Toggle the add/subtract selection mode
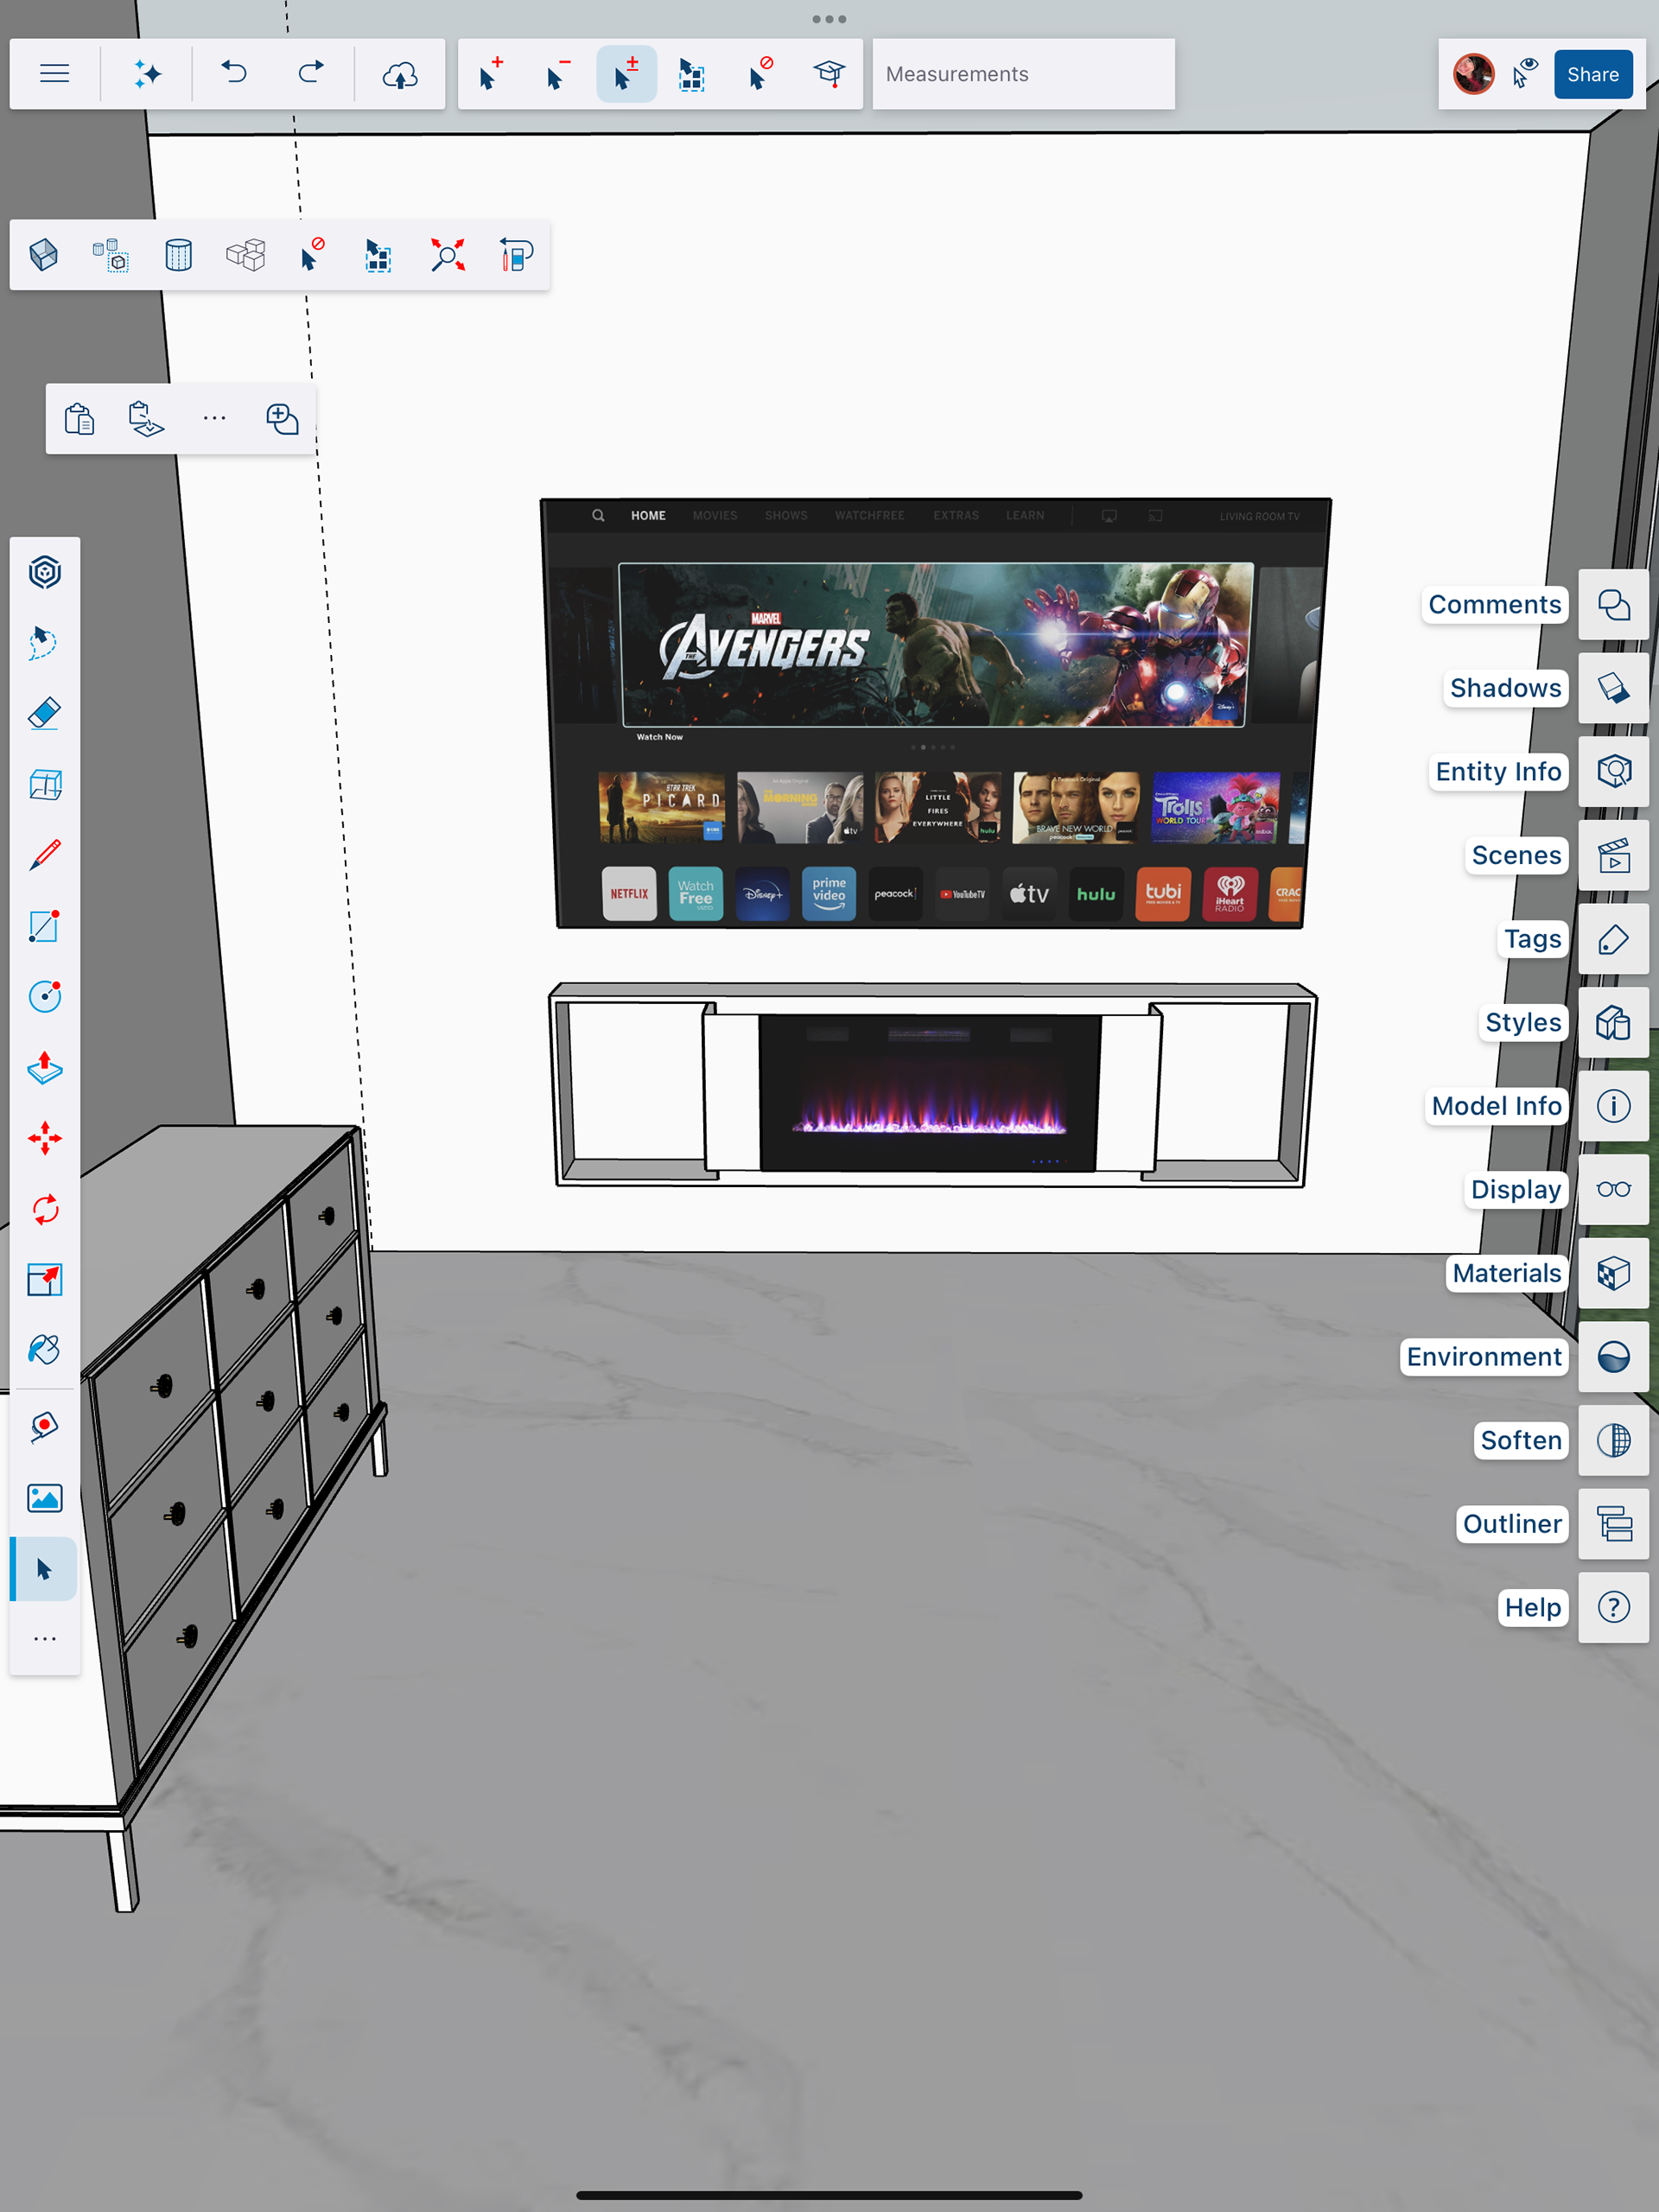 626,74
